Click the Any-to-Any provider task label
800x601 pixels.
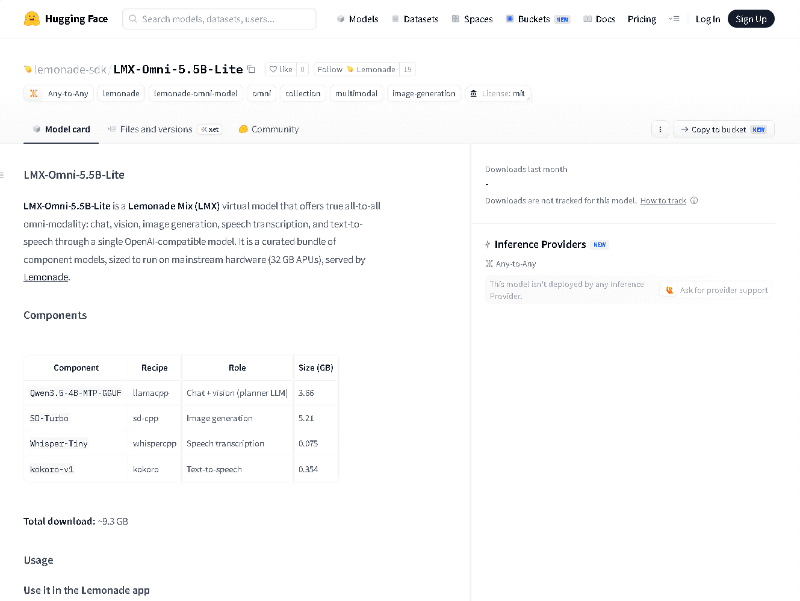511,264
